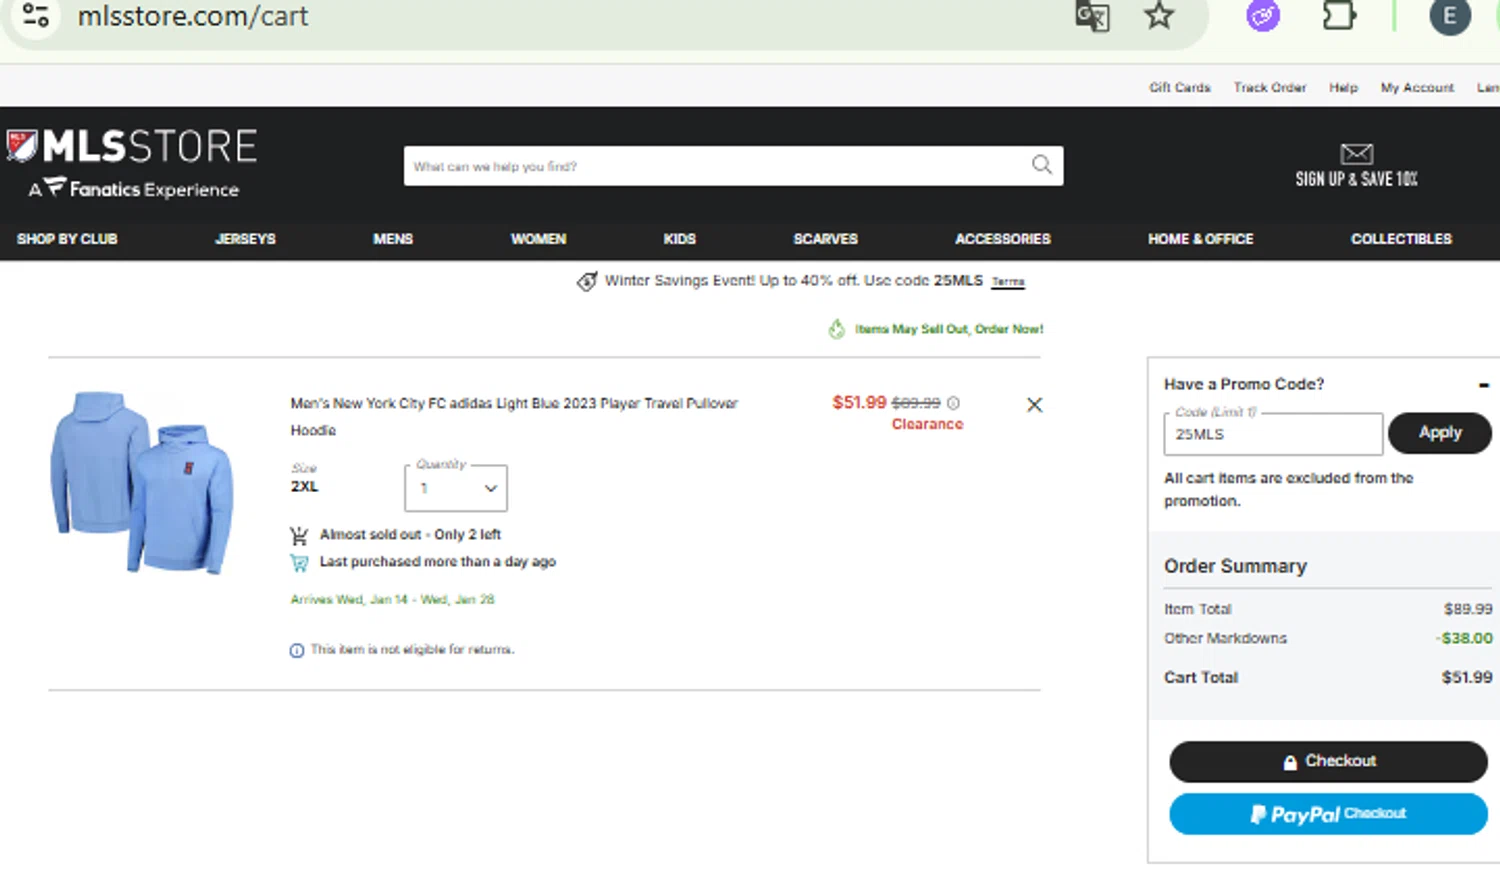Collapse the Have a Promo Code section
This screenshot has height=874, width=1500.
tap(1484, 385)
